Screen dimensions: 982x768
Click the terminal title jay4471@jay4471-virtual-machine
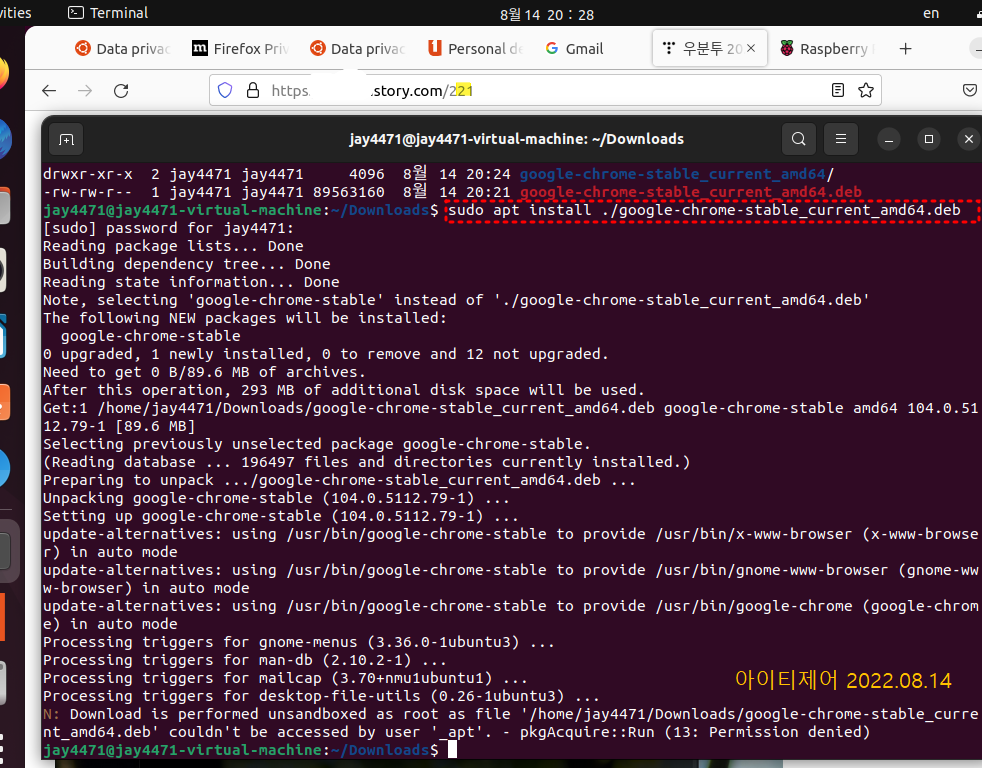(x=517, y=139)
